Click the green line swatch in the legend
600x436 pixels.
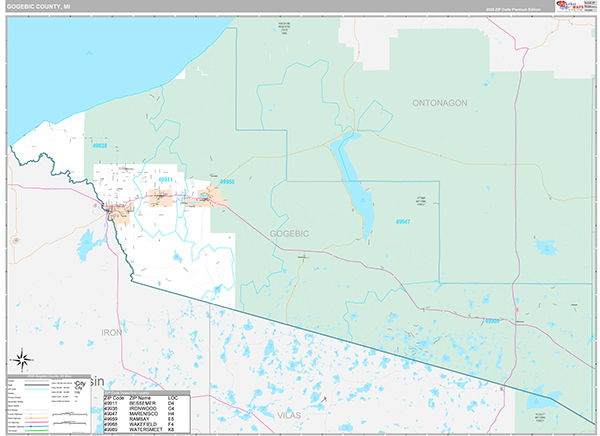(x=37, y=431)
